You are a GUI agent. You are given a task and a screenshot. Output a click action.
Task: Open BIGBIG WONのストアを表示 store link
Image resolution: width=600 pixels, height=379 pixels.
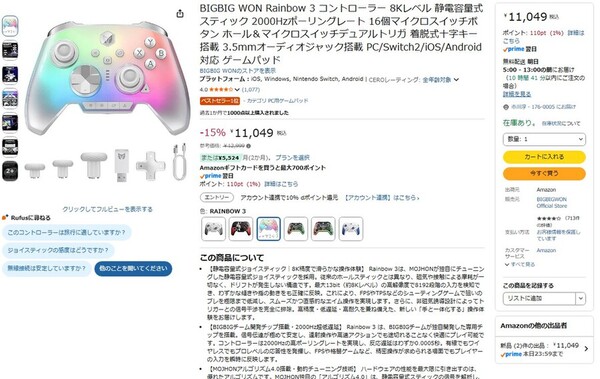tap(238, 71)
